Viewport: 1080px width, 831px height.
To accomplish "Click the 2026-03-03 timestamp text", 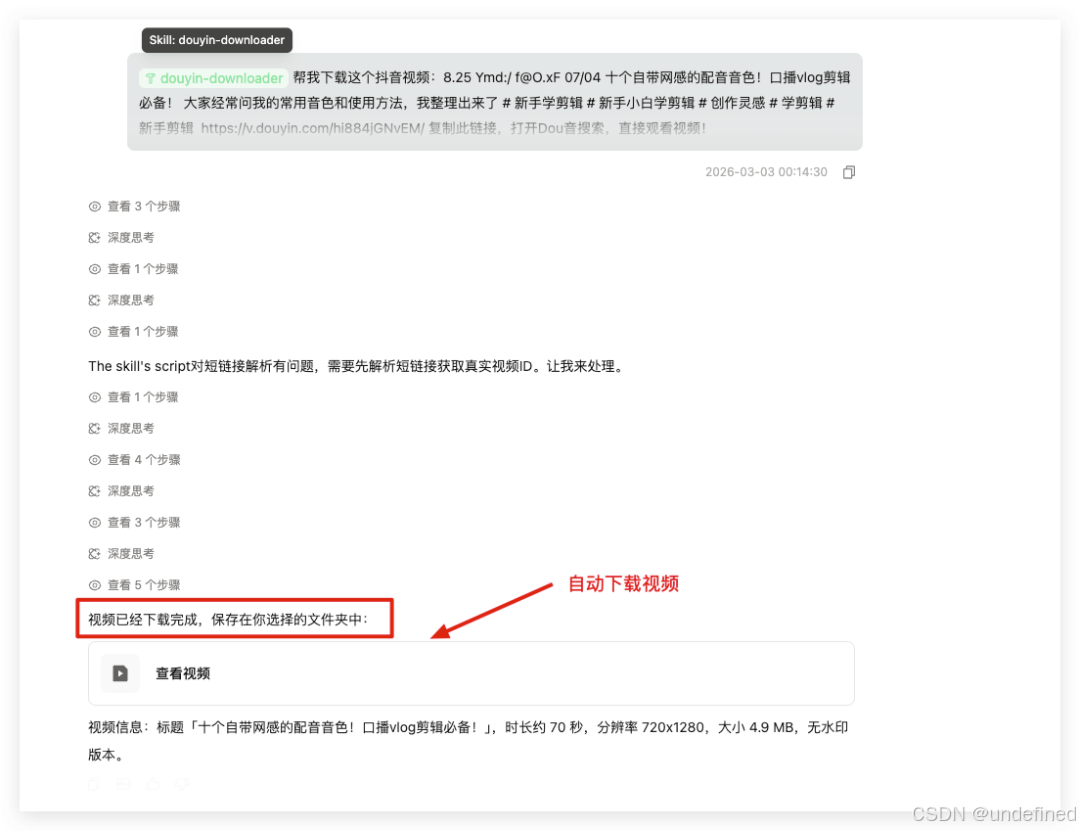I will point(766,171).
